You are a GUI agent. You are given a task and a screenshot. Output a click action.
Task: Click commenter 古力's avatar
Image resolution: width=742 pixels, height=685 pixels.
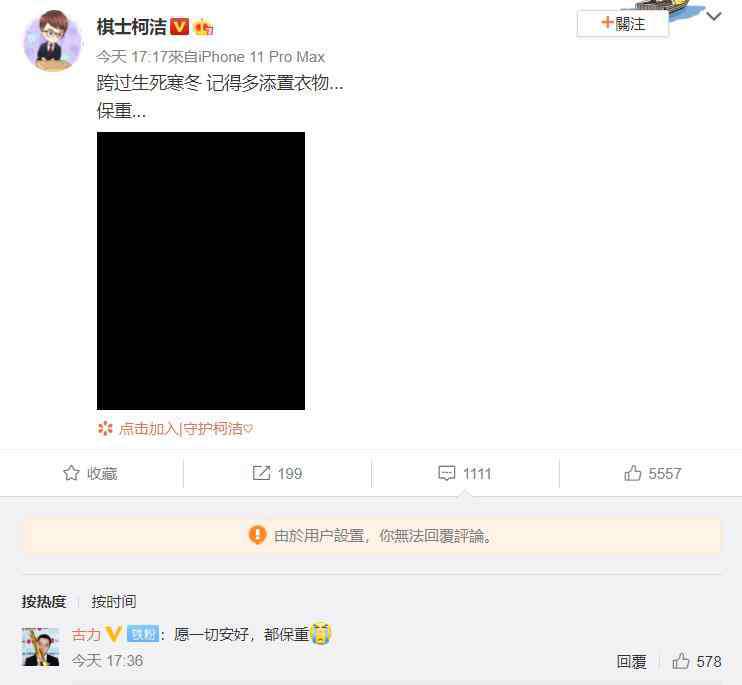[x=41, y=647]
